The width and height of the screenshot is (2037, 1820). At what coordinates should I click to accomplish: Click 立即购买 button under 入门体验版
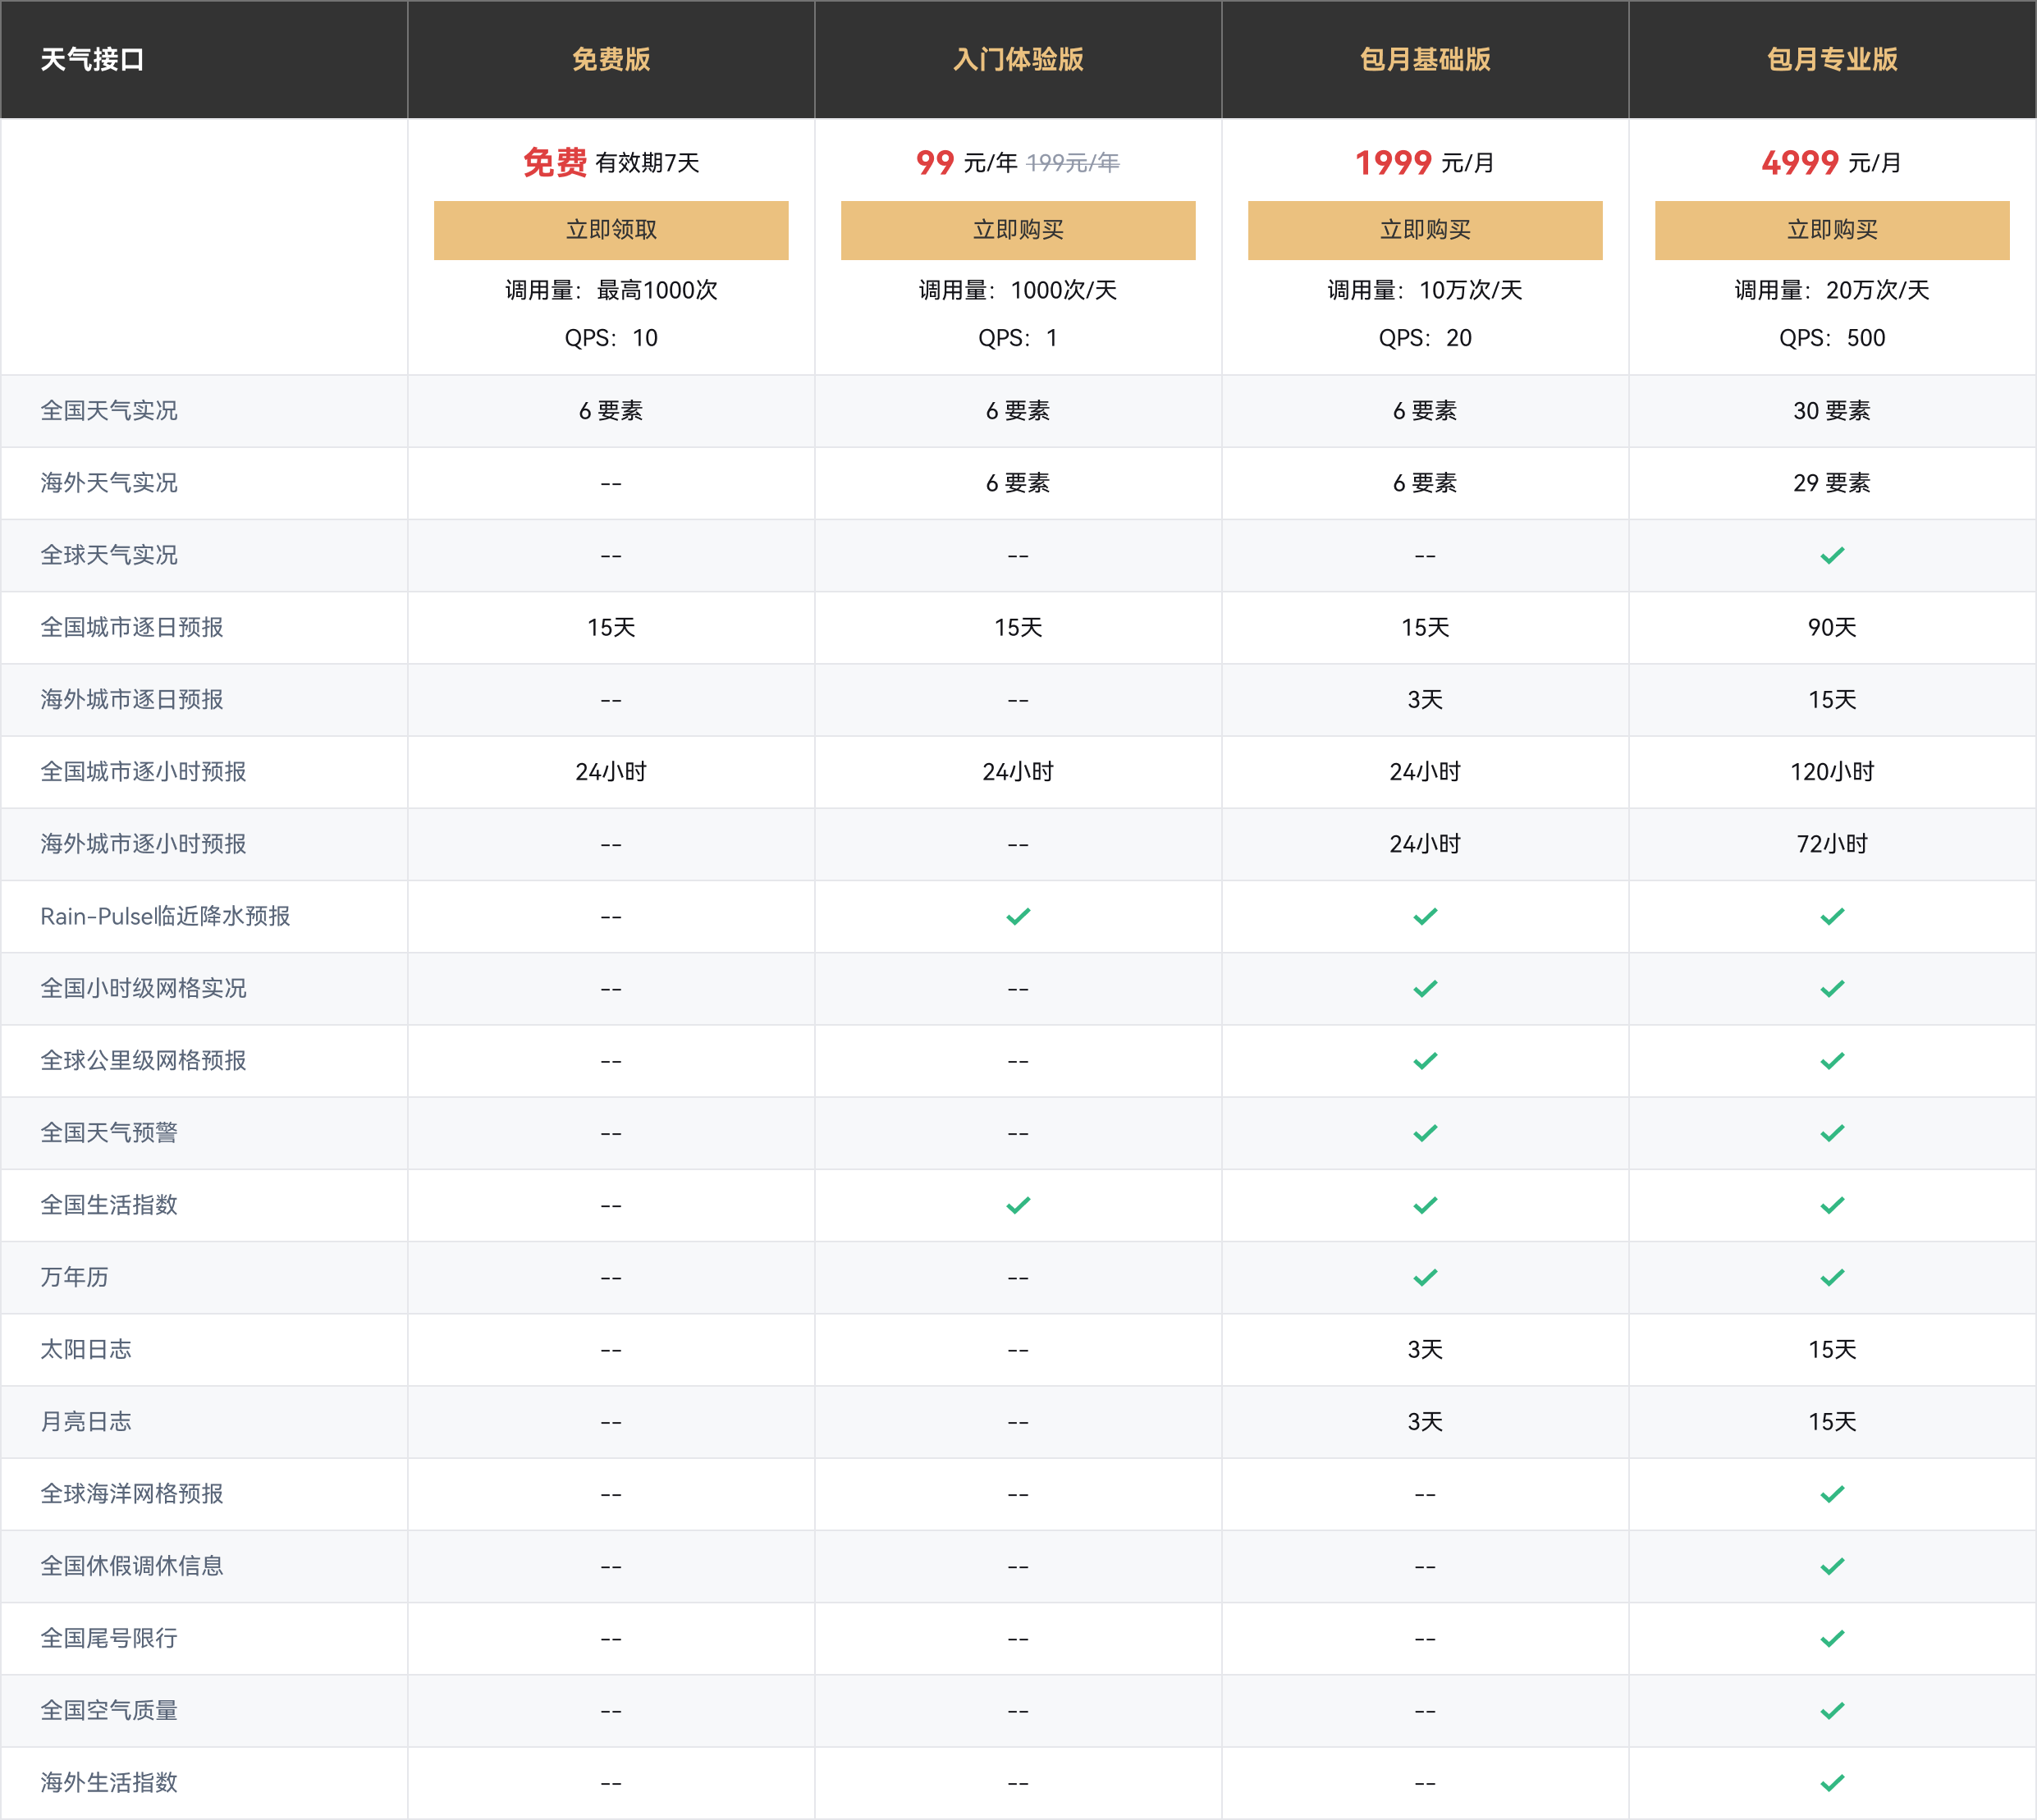pos(1018,230)
